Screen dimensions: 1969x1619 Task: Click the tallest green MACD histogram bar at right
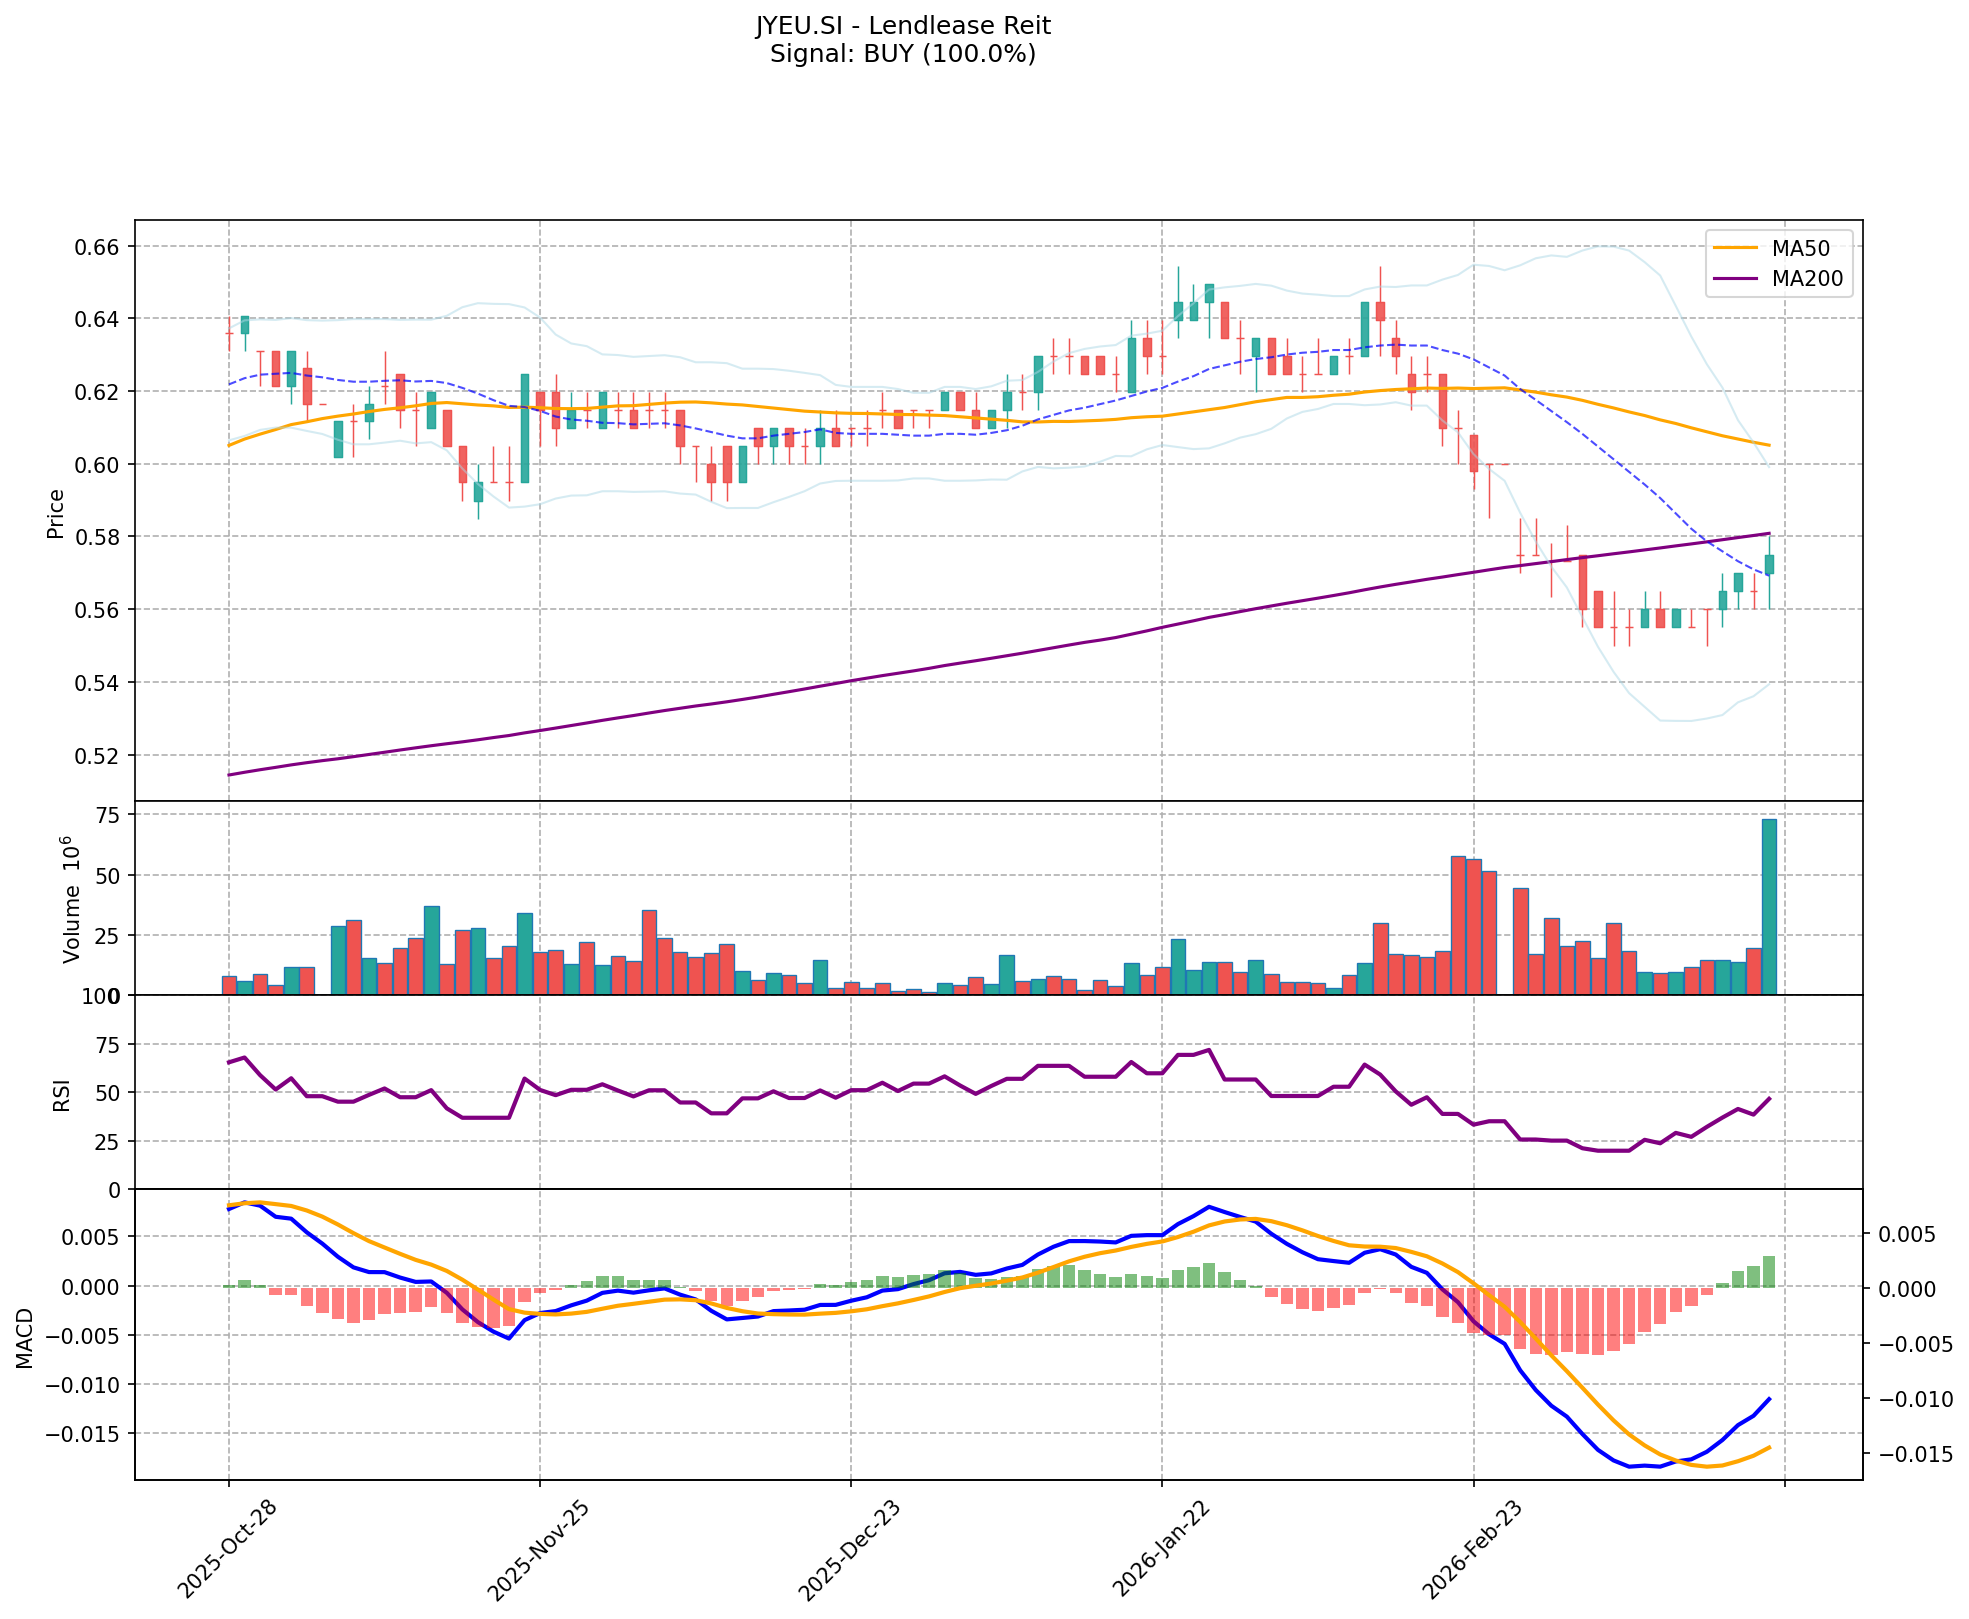1769,1271
